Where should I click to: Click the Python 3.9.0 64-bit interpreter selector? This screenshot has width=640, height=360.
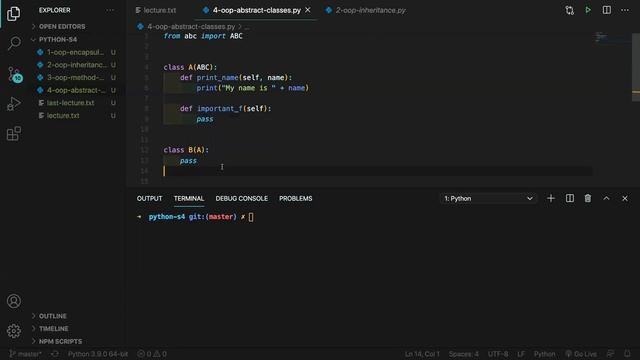coord(98,354)
